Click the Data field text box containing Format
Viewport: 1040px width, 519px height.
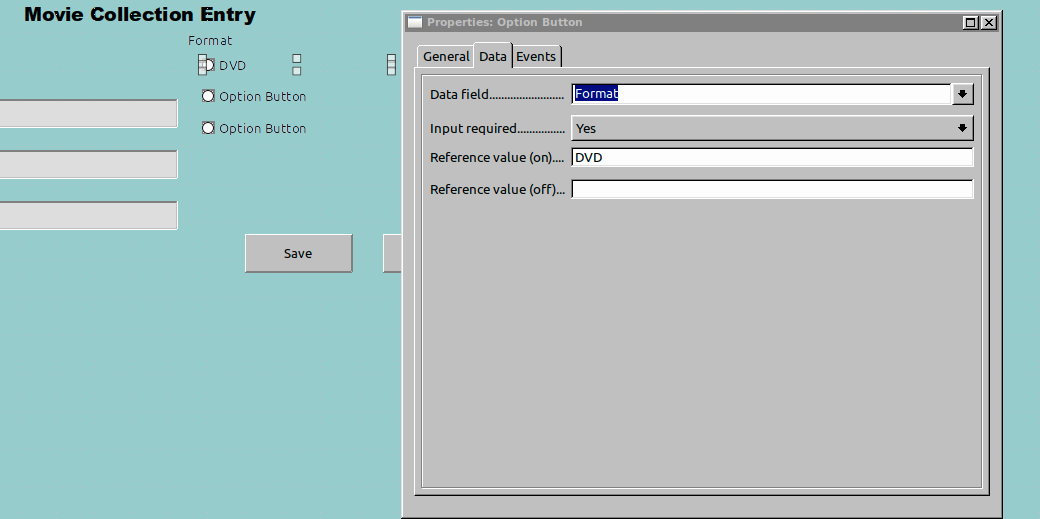click(760, 94)
